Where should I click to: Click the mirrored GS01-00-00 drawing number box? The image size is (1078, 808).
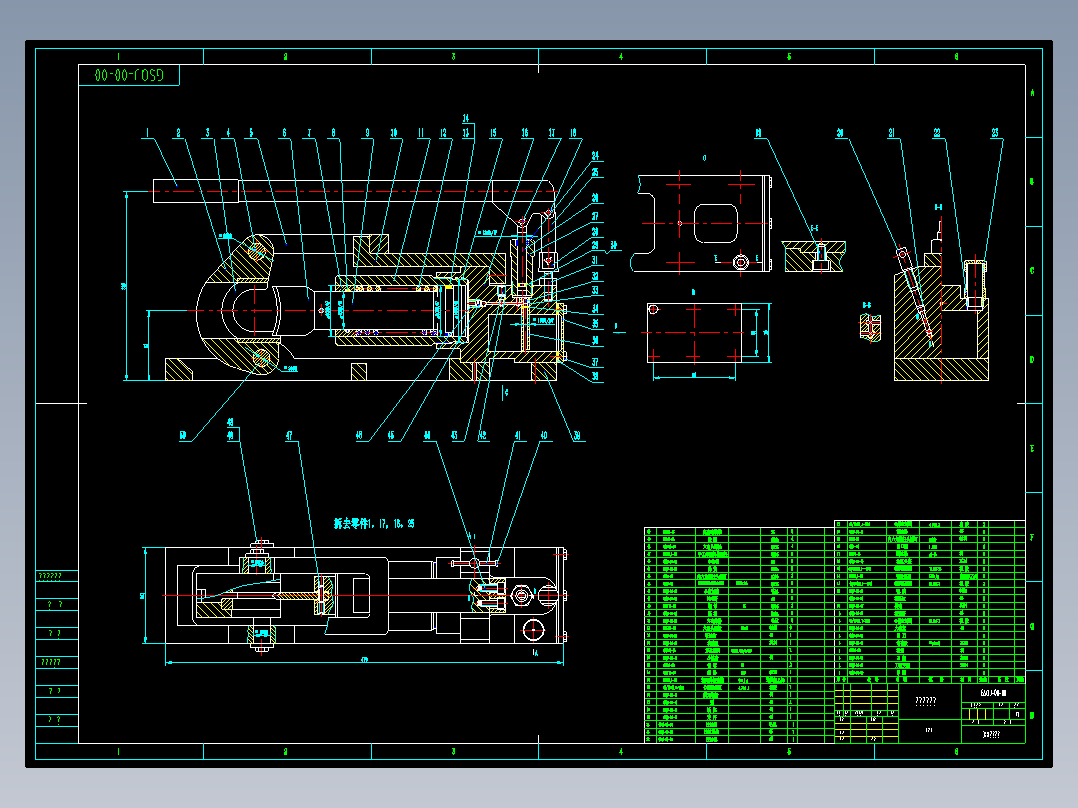pyautogui.click(x=129, y=75)
